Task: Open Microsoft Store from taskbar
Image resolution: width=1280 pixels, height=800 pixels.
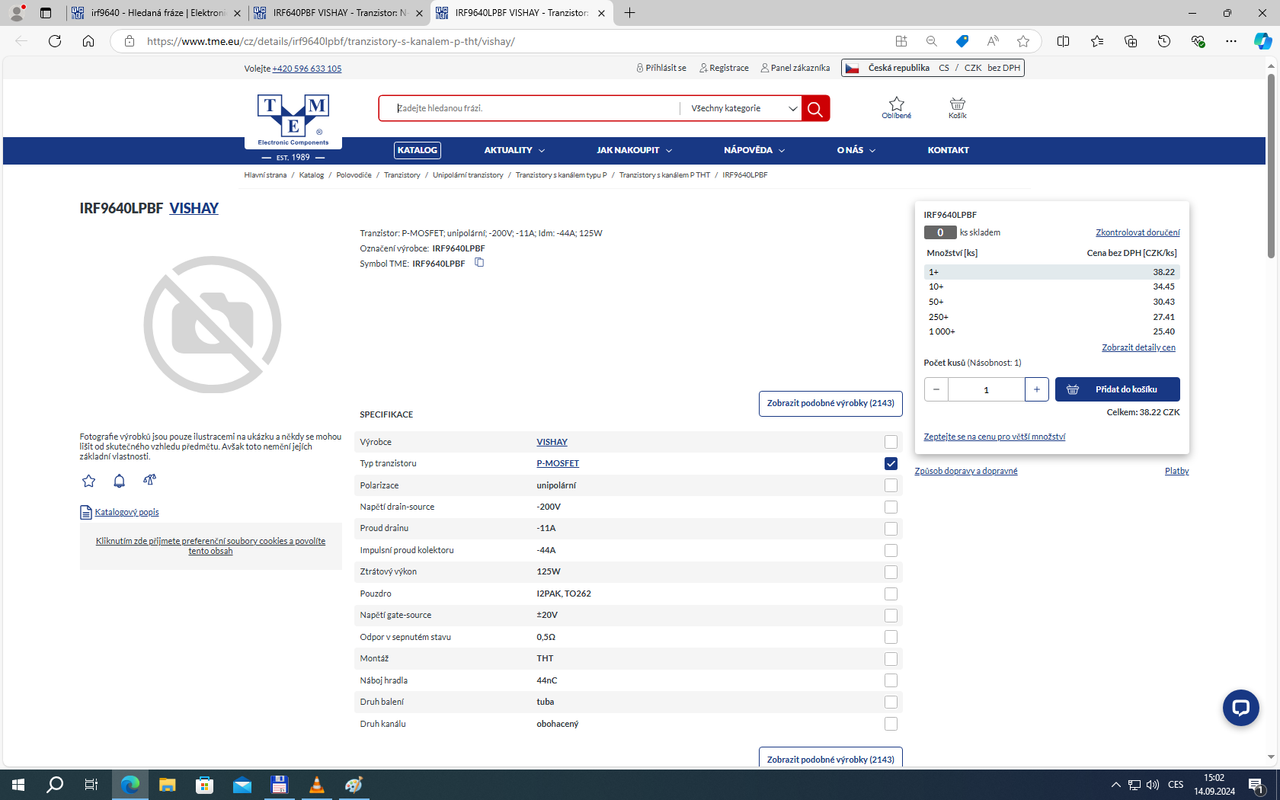Action: coord(204,785)
